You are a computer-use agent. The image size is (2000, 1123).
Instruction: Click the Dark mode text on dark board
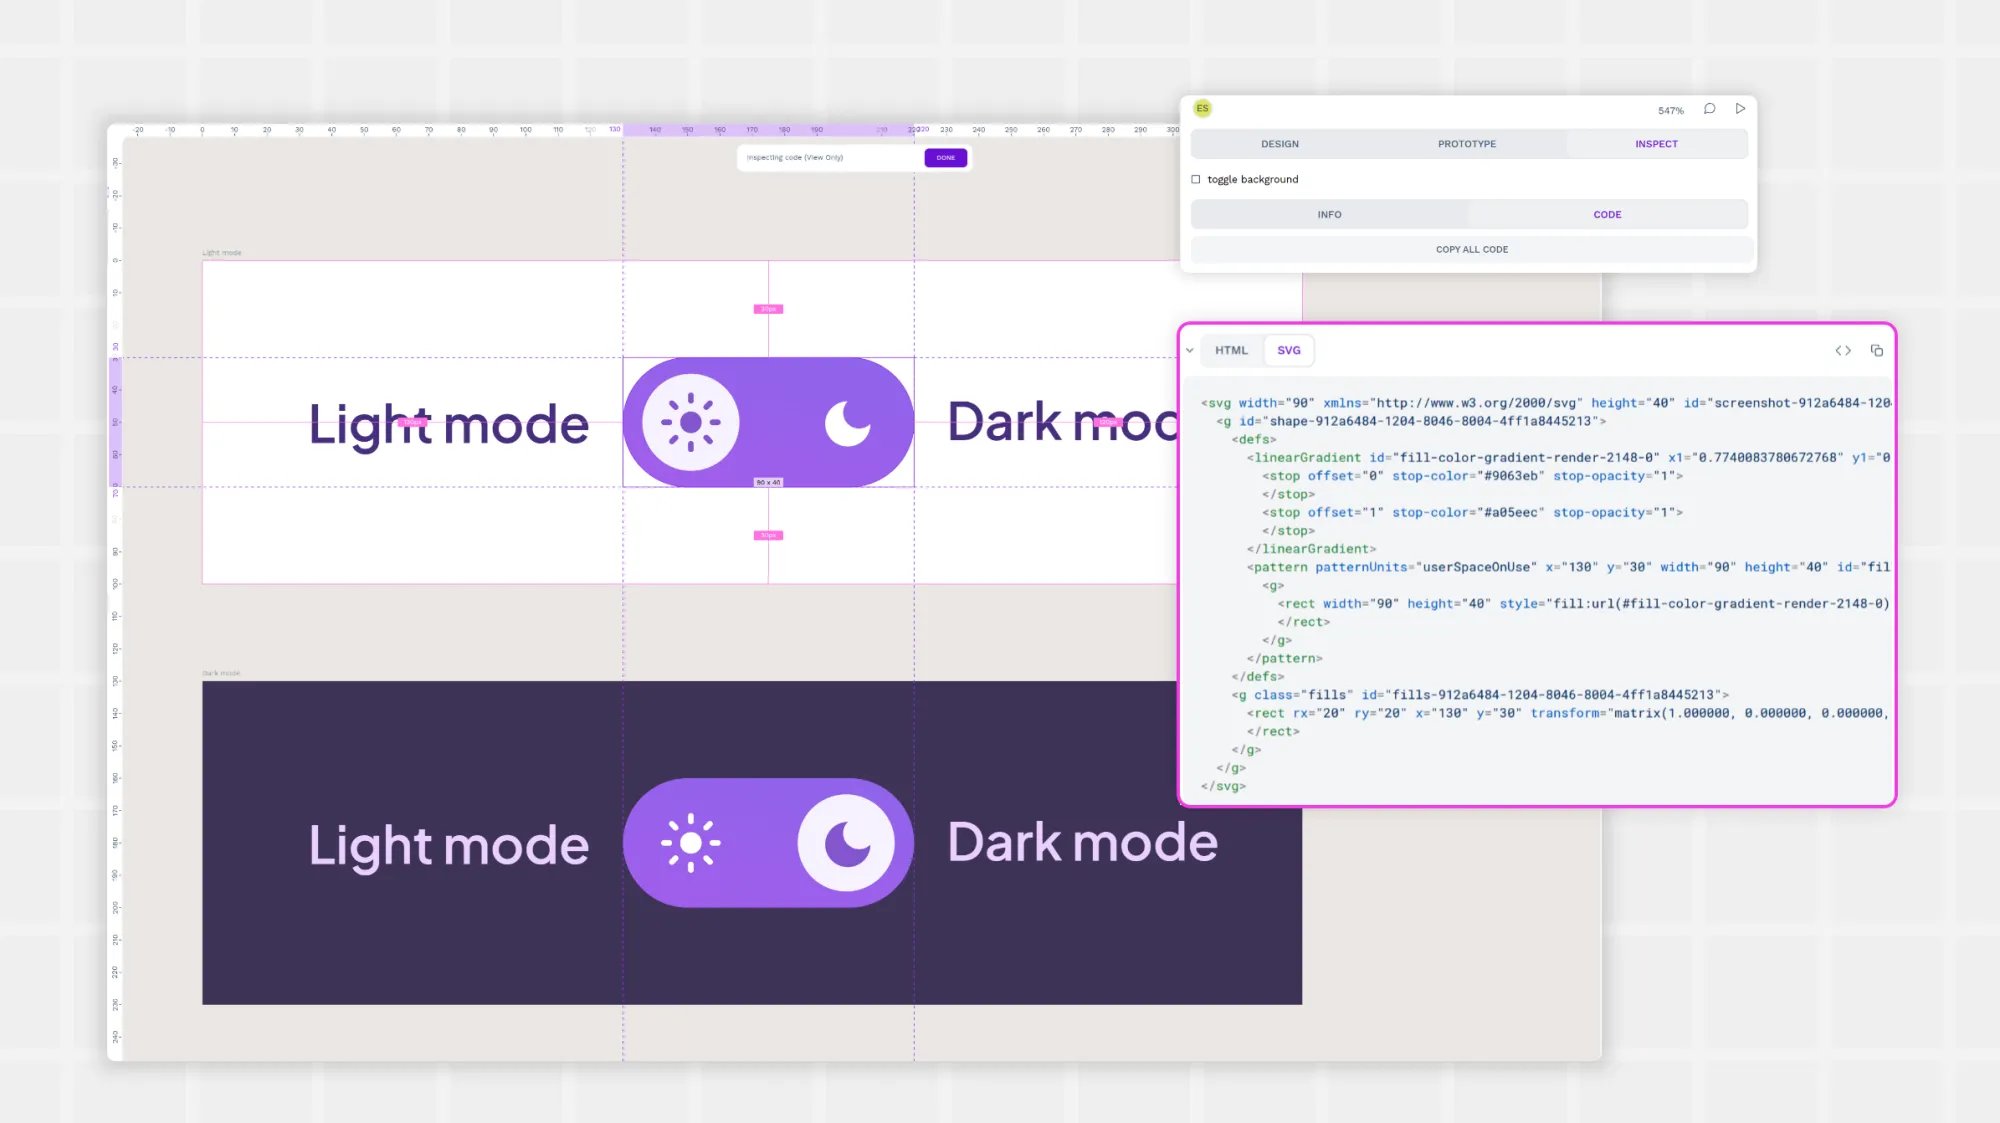(x=1082, y=842)
